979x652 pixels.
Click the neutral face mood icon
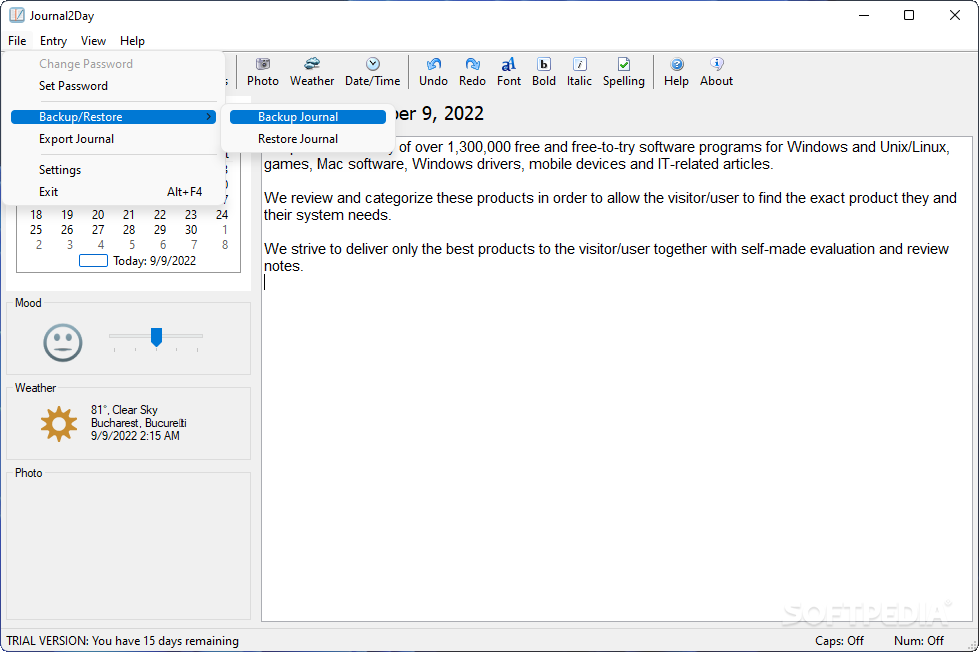tap(62, 342)
